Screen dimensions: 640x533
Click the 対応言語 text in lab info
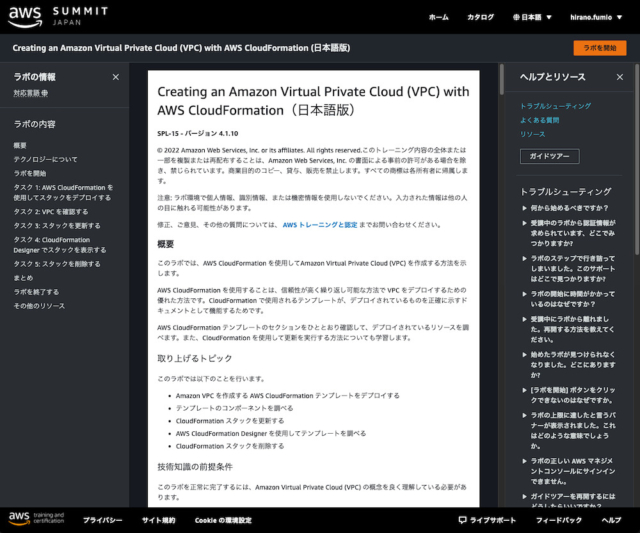pyautogui.click(x=31, y=93)
